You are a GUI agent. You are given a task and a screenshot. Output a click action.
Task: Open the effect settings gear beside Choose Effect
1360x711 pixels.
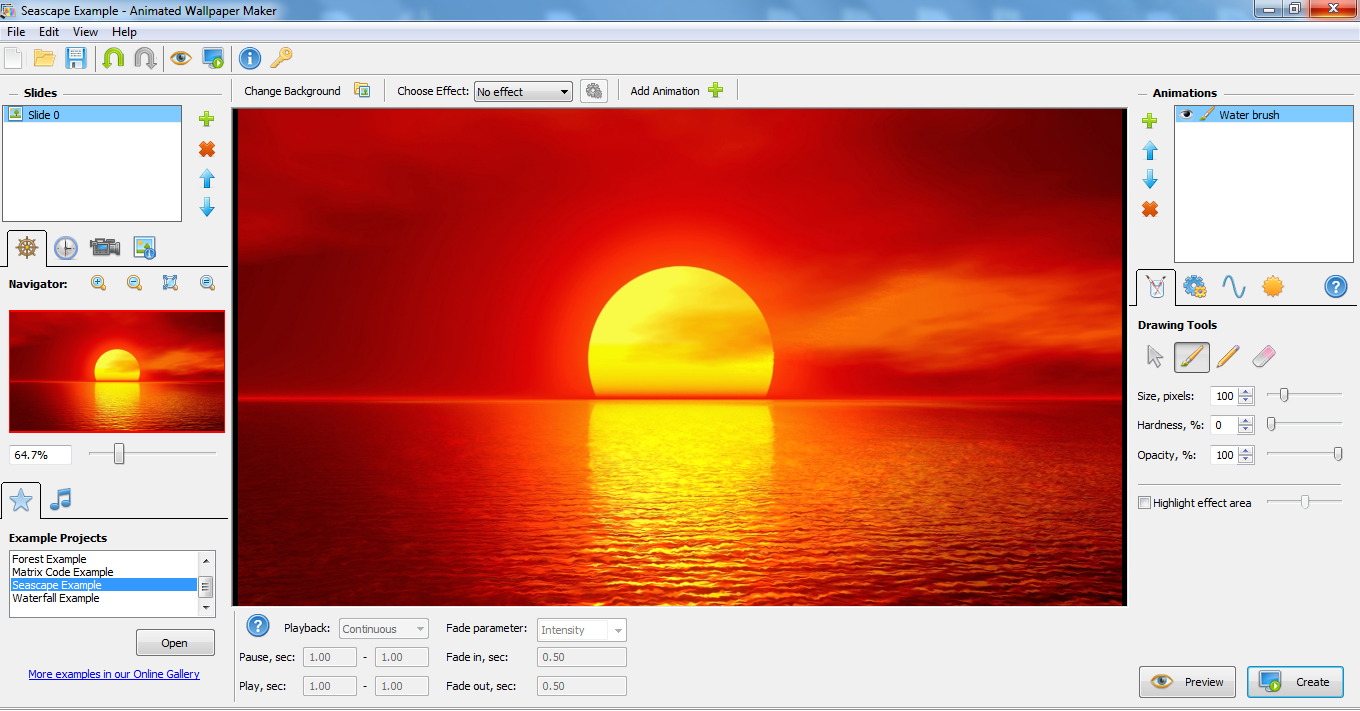594,90
